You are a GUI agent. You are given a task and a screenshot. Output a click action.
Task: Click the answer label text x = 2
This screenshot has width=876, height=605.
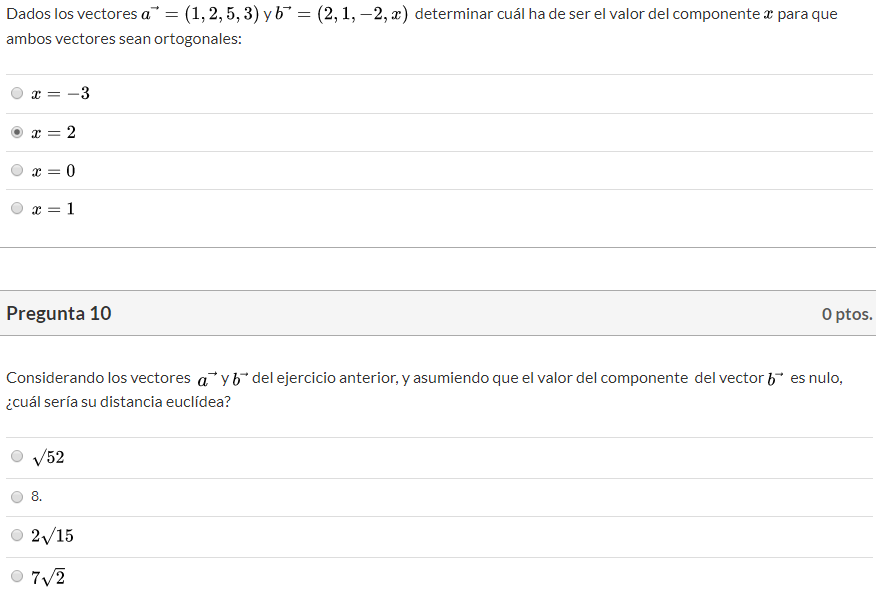click(x=54, y=132)
